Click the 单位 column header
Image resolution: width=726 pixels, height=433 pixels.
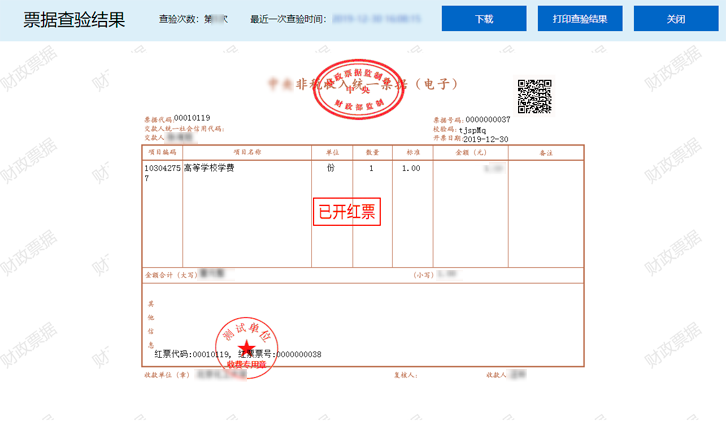point(332,152)
